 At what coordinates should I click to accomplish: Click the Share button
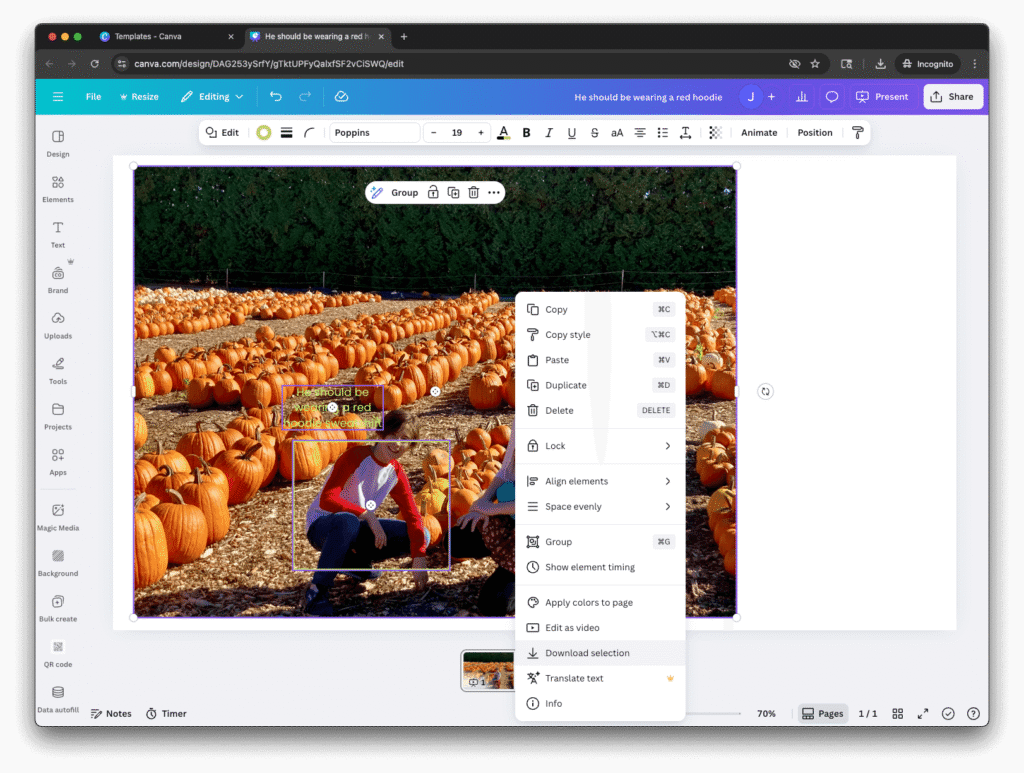pos(952,97)
